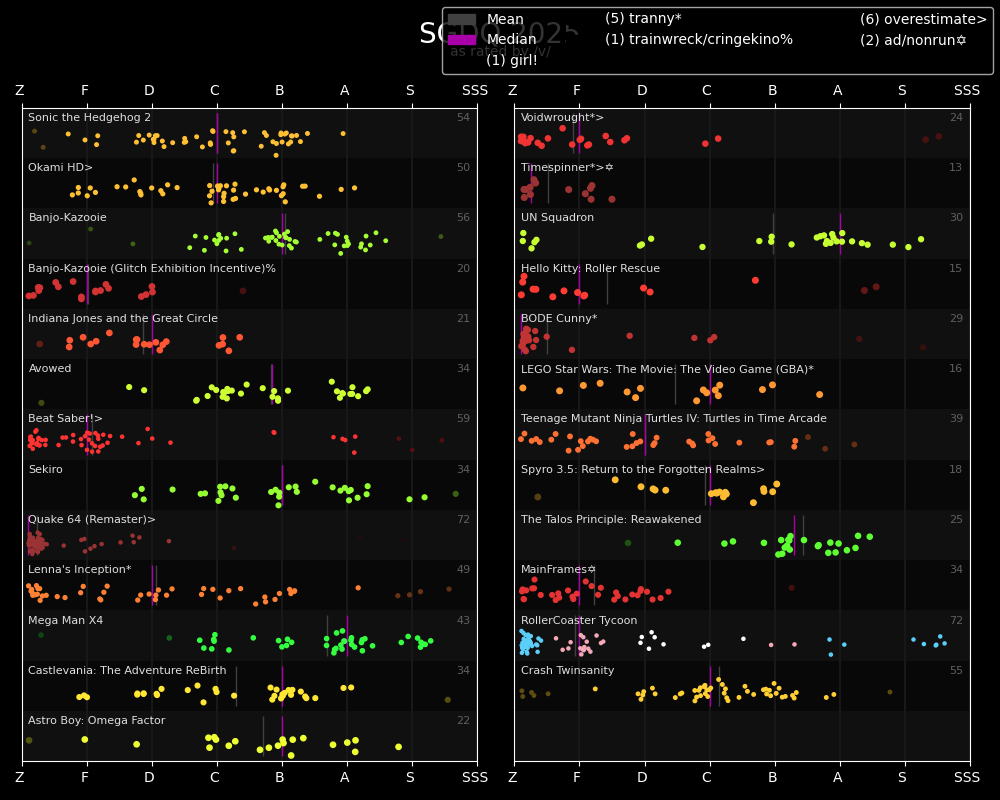Click "The Talos Principle: Reawakened" title

(611, 519)
